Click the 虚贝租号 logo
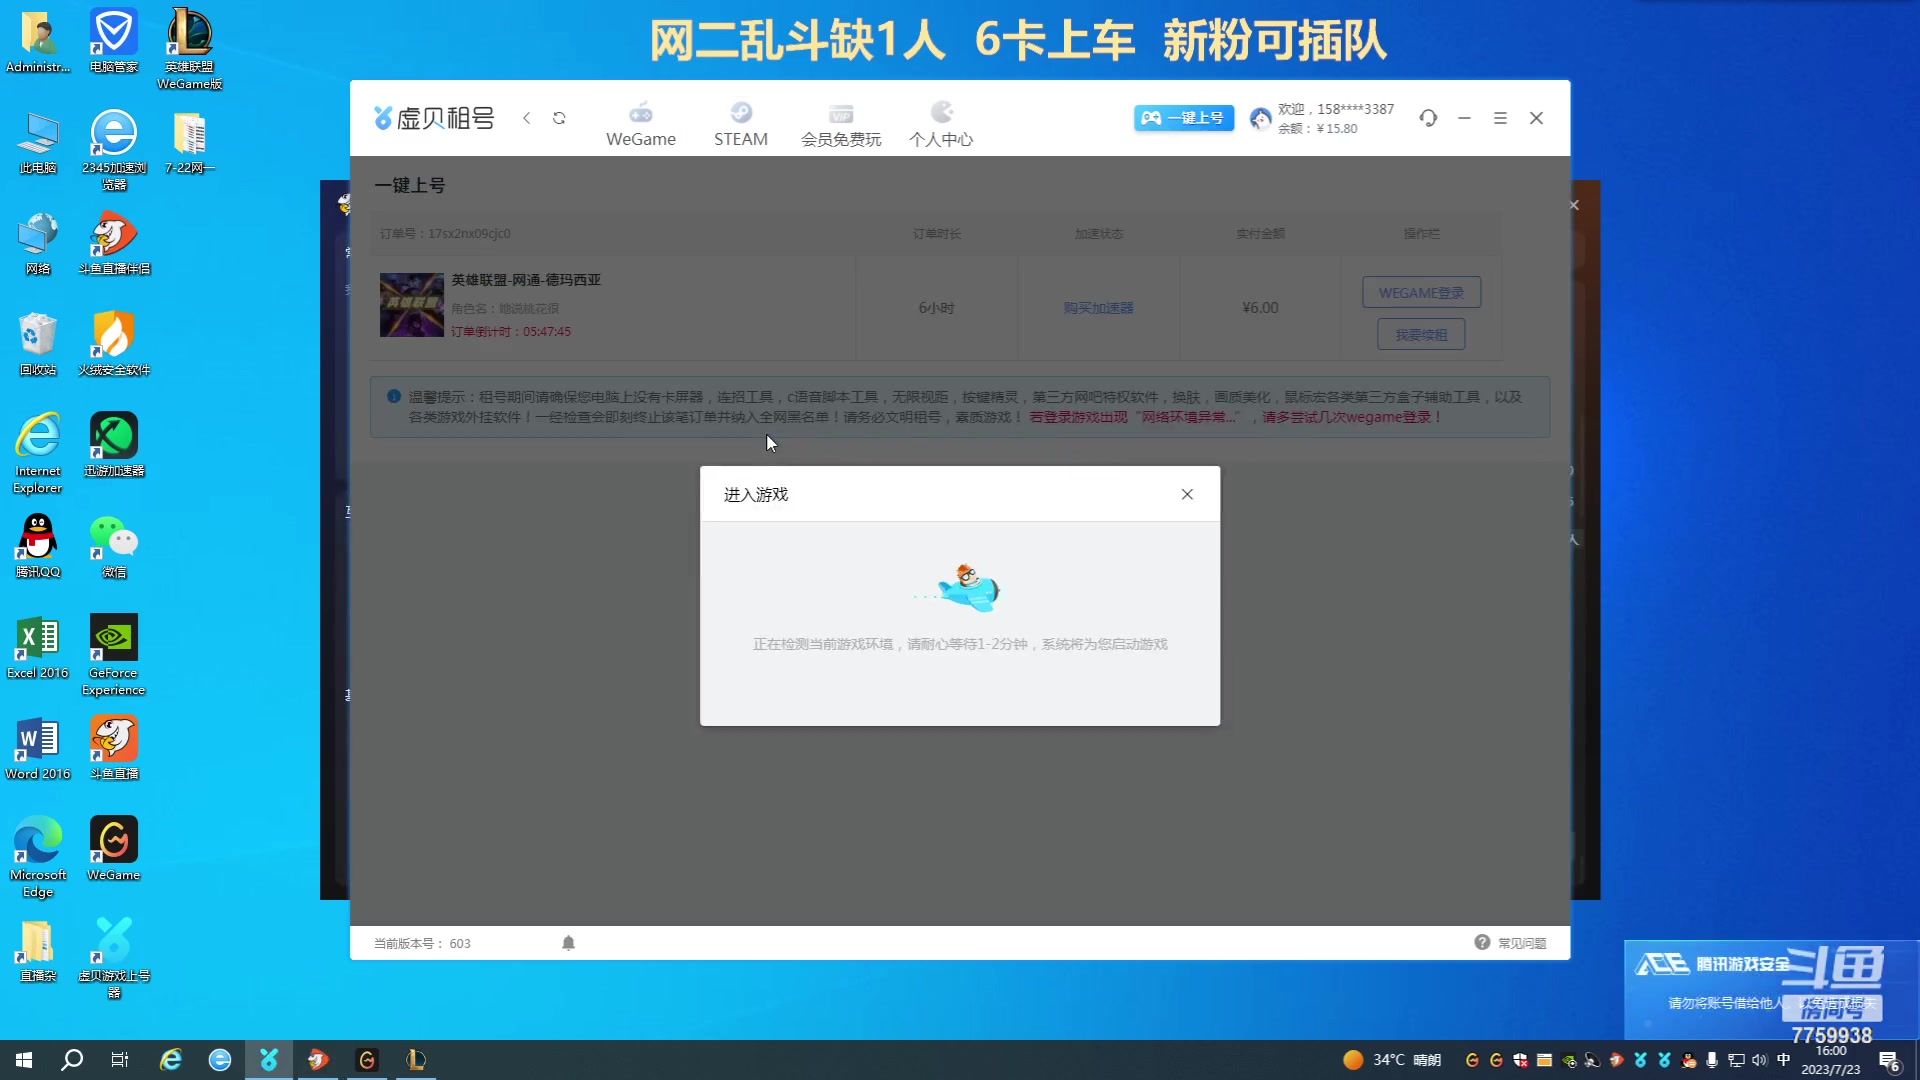 coord(434,118)
